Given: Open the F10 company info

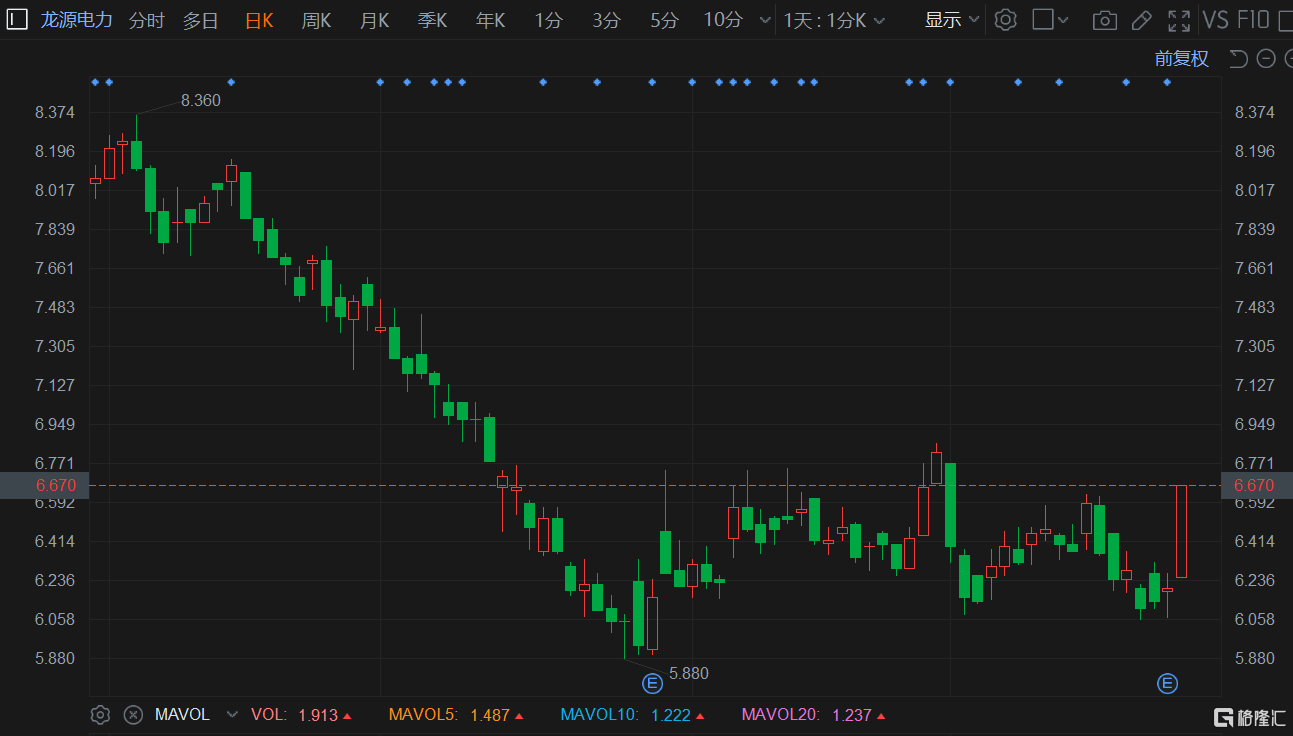Looking at the screenshot, I should pos(1253,20).
